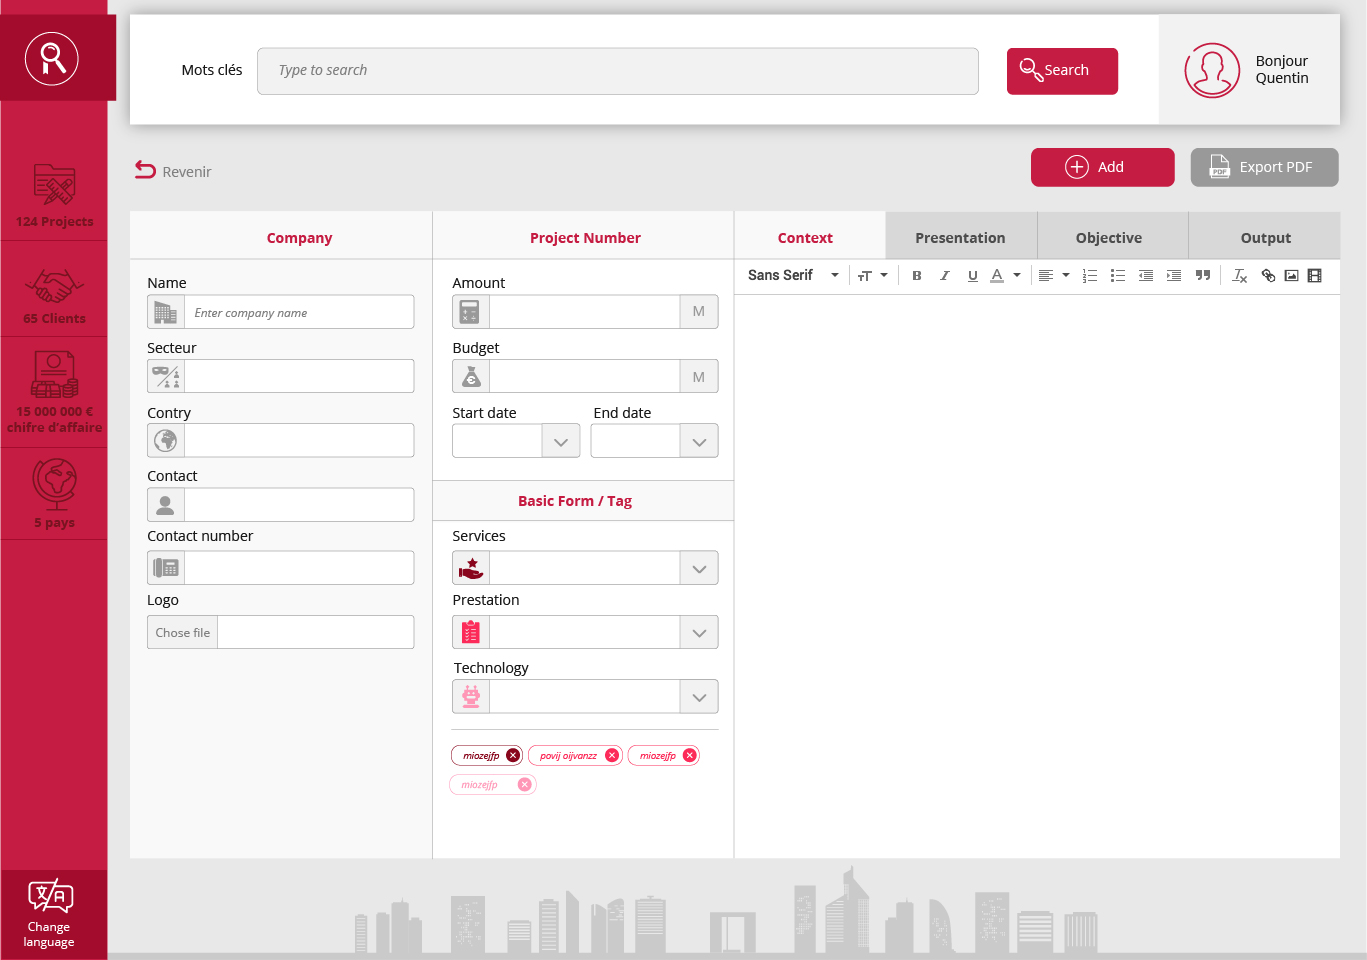
Task: Apply a numbered list
Action: 1090,275
